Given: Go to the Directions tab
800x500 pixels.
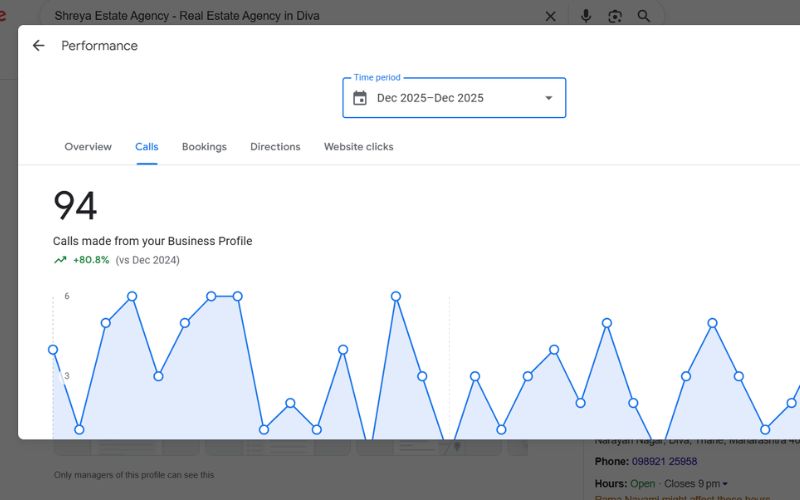Looking at the screenshot, I should click(x=275, y=147).
